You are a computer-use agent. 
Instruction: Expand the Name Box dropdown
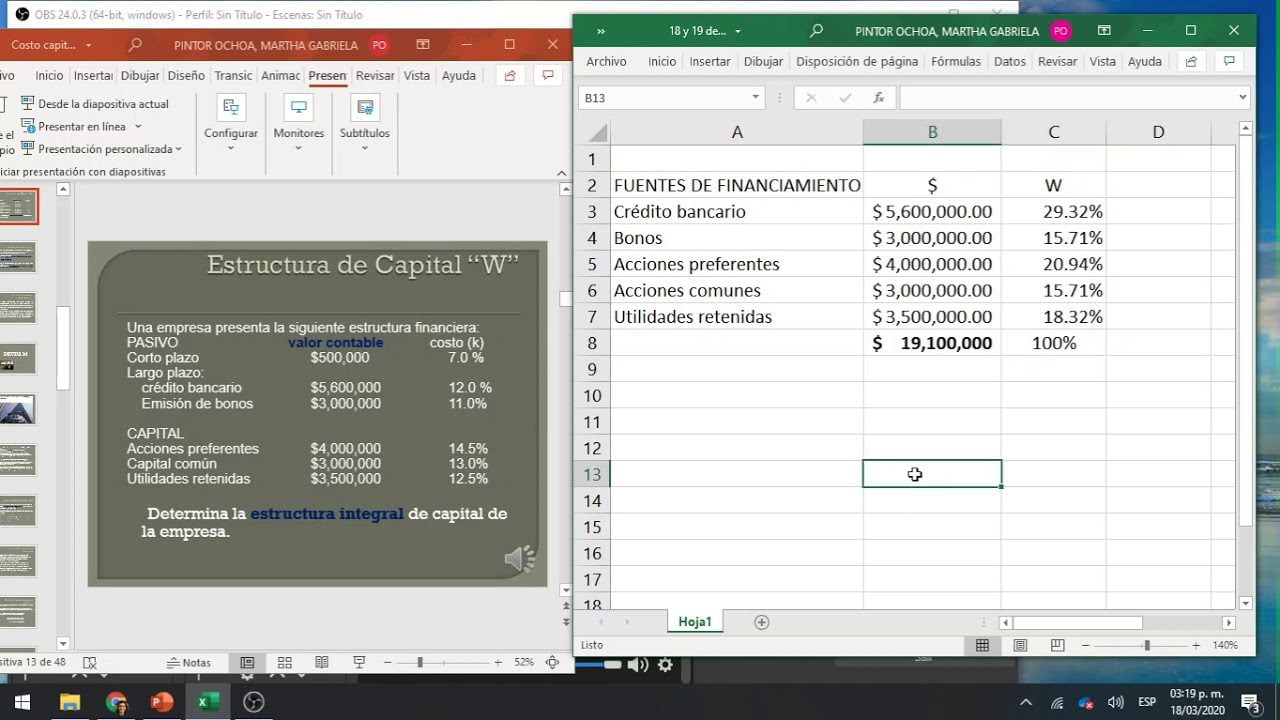(x=755, y=97)
